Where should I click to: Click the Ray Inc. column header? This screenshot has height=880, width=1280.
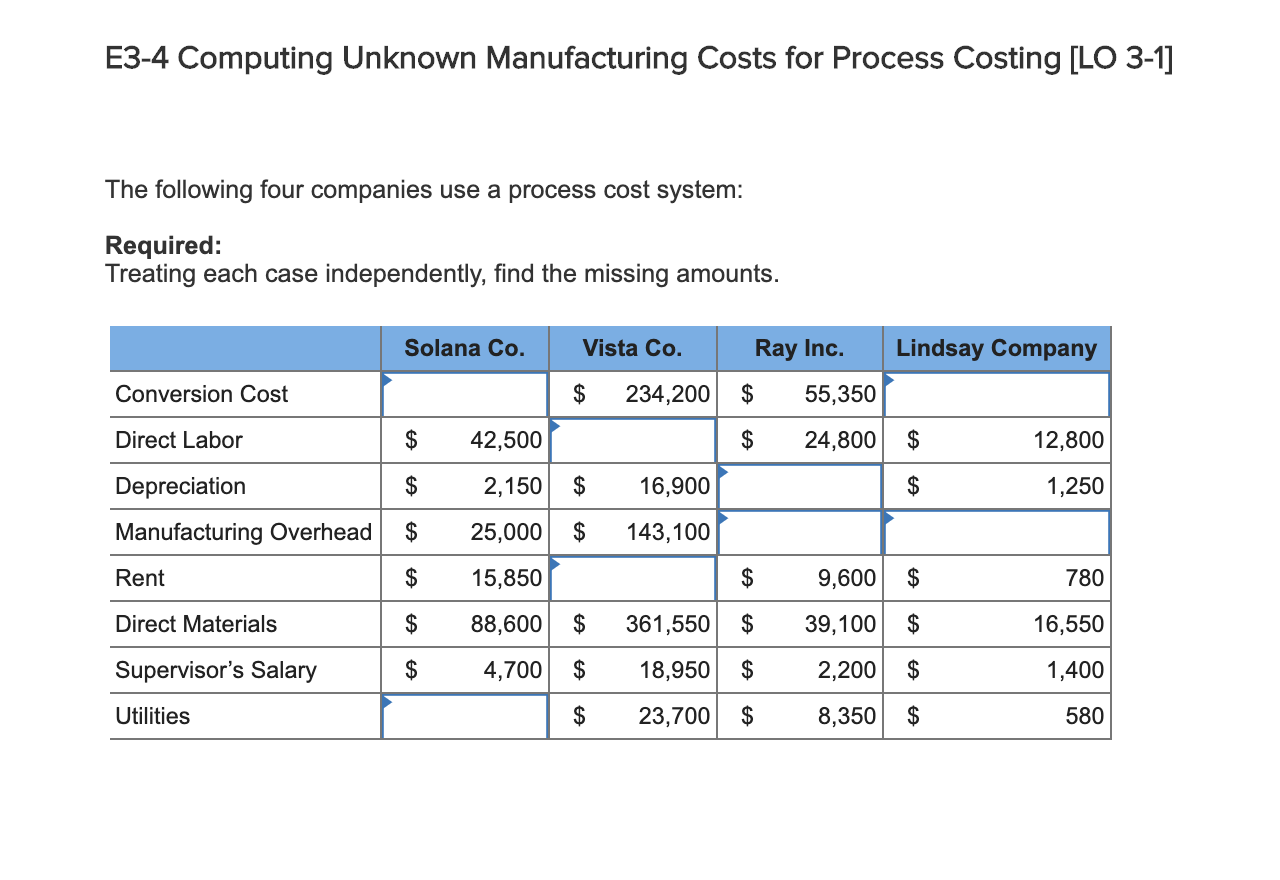[798, 347]
